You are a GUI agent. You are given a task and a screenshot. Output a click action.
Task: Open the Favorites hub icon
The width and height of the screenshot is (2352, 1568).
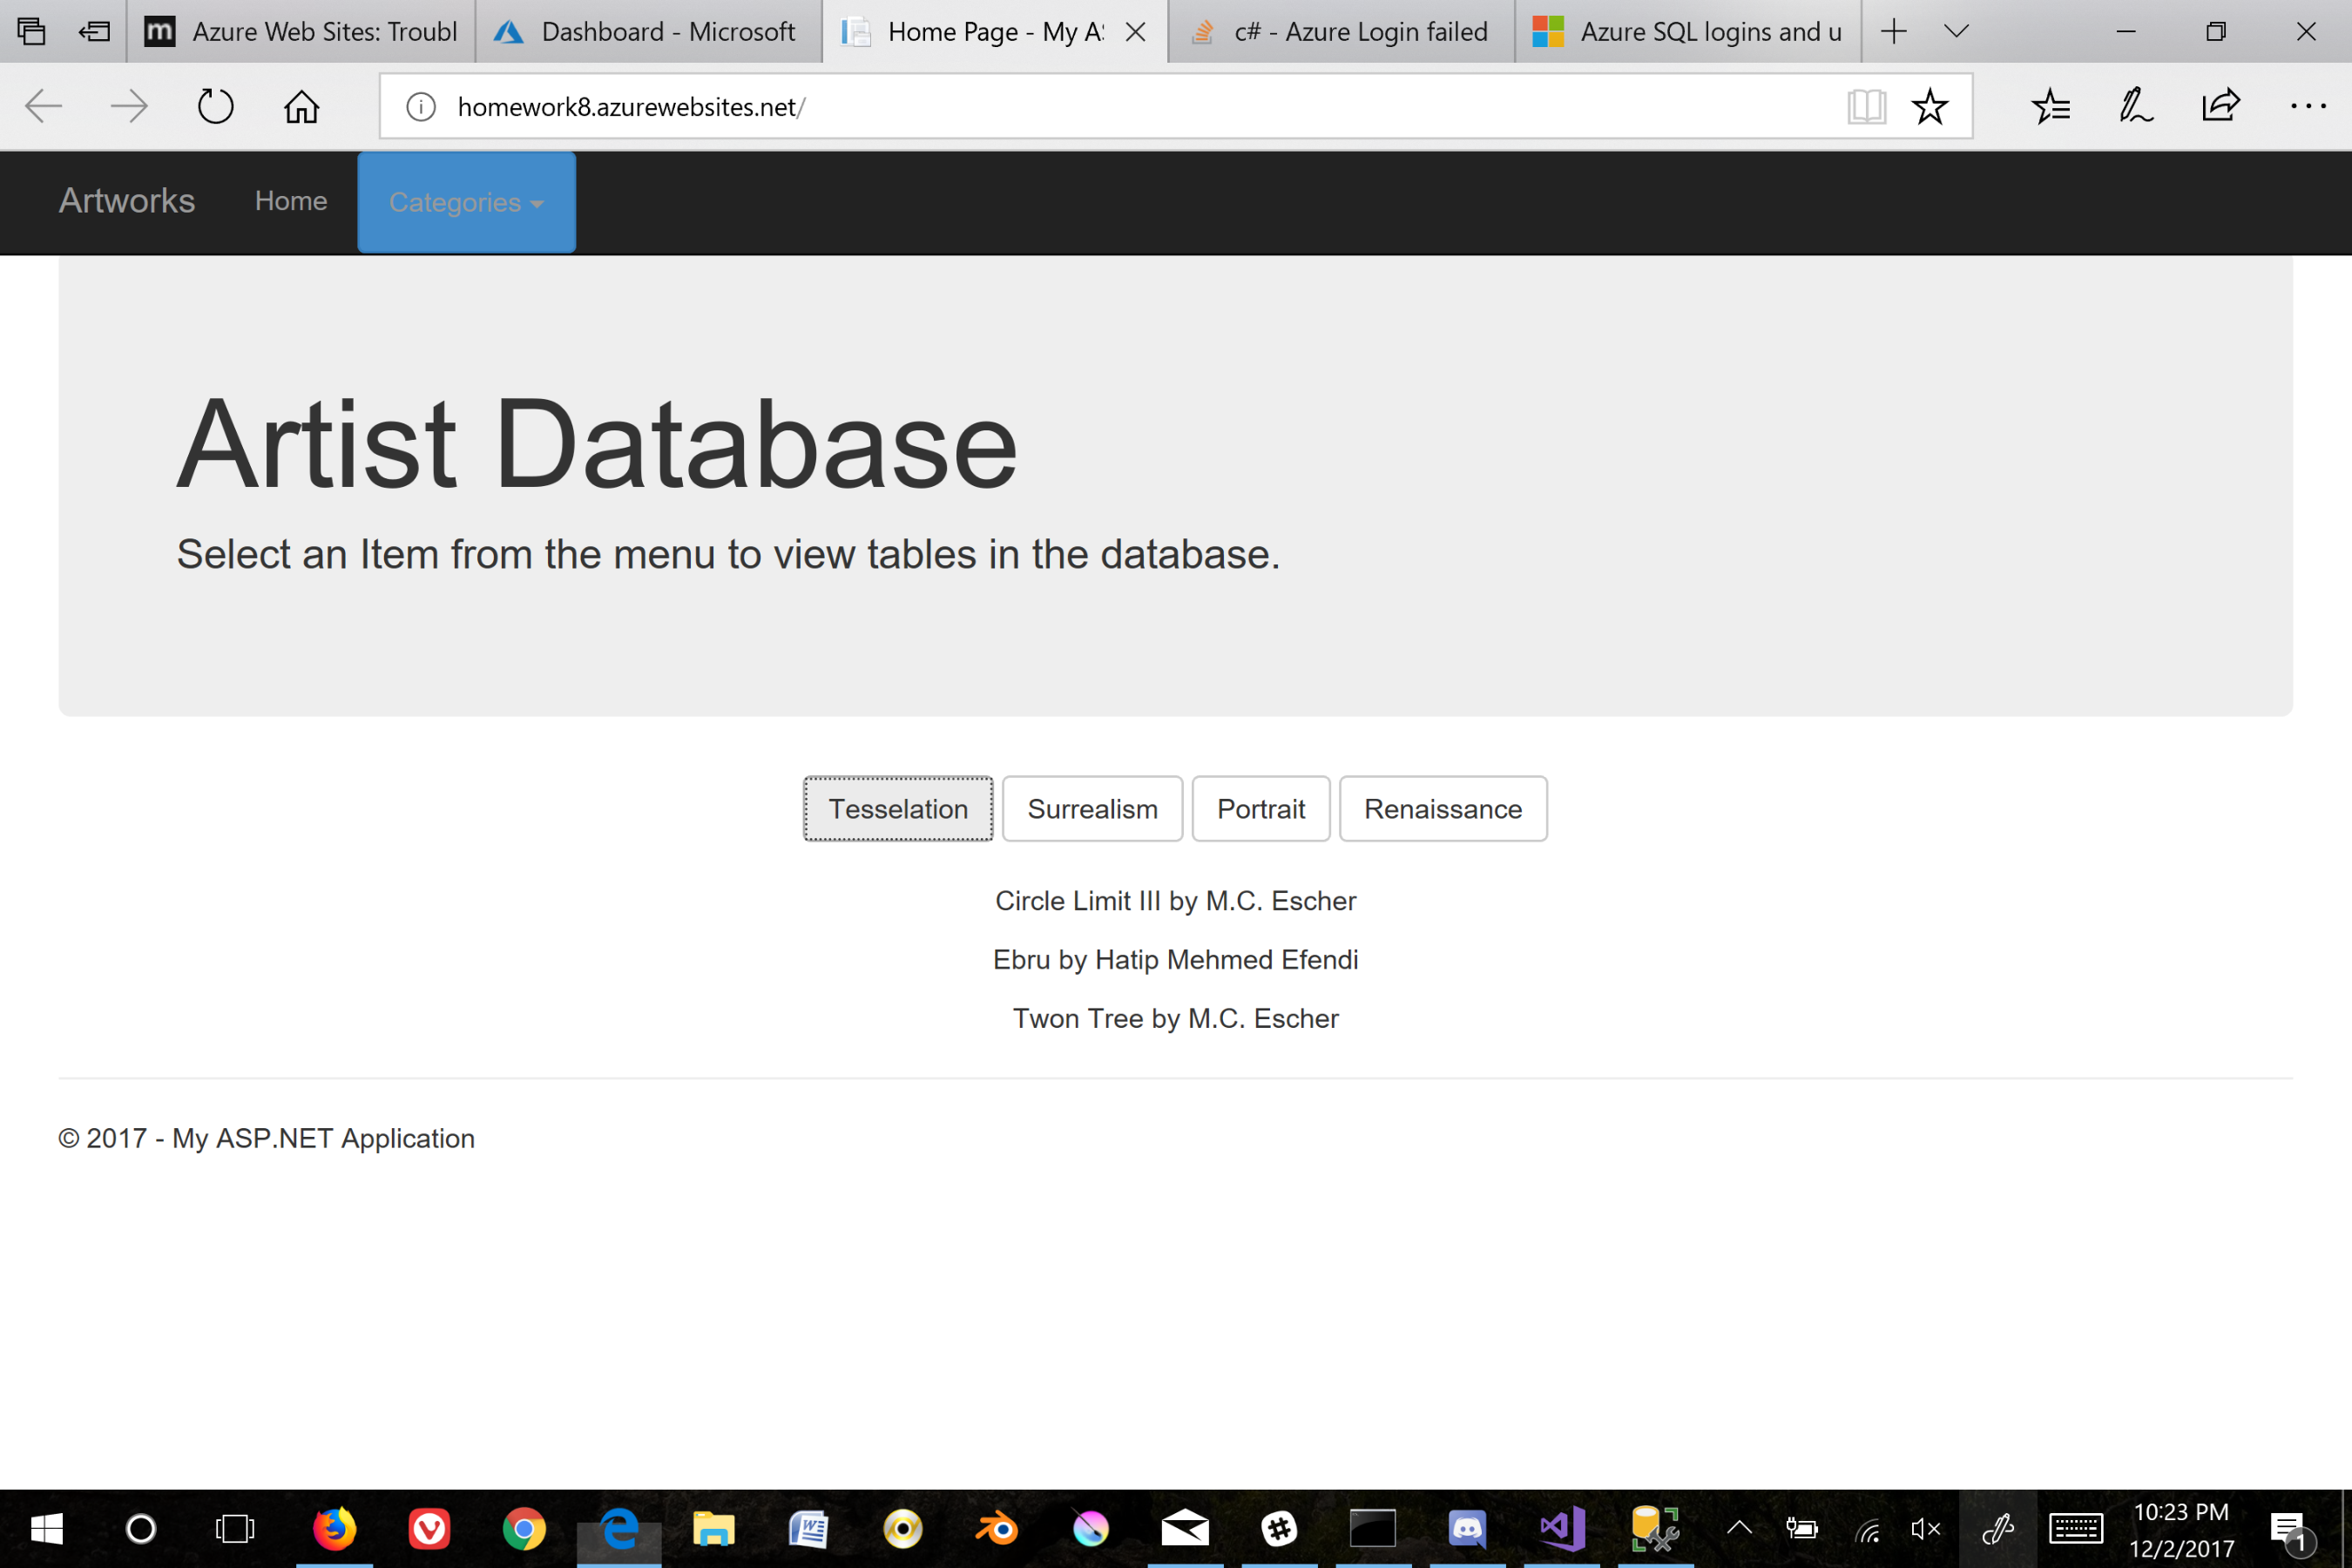pos(2051,106)
